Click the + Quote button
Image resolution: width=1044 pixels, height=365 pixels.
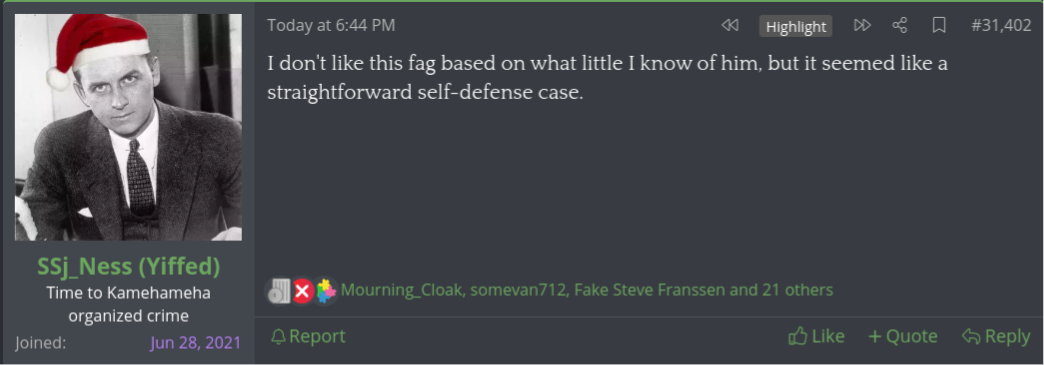coord(903,336)
